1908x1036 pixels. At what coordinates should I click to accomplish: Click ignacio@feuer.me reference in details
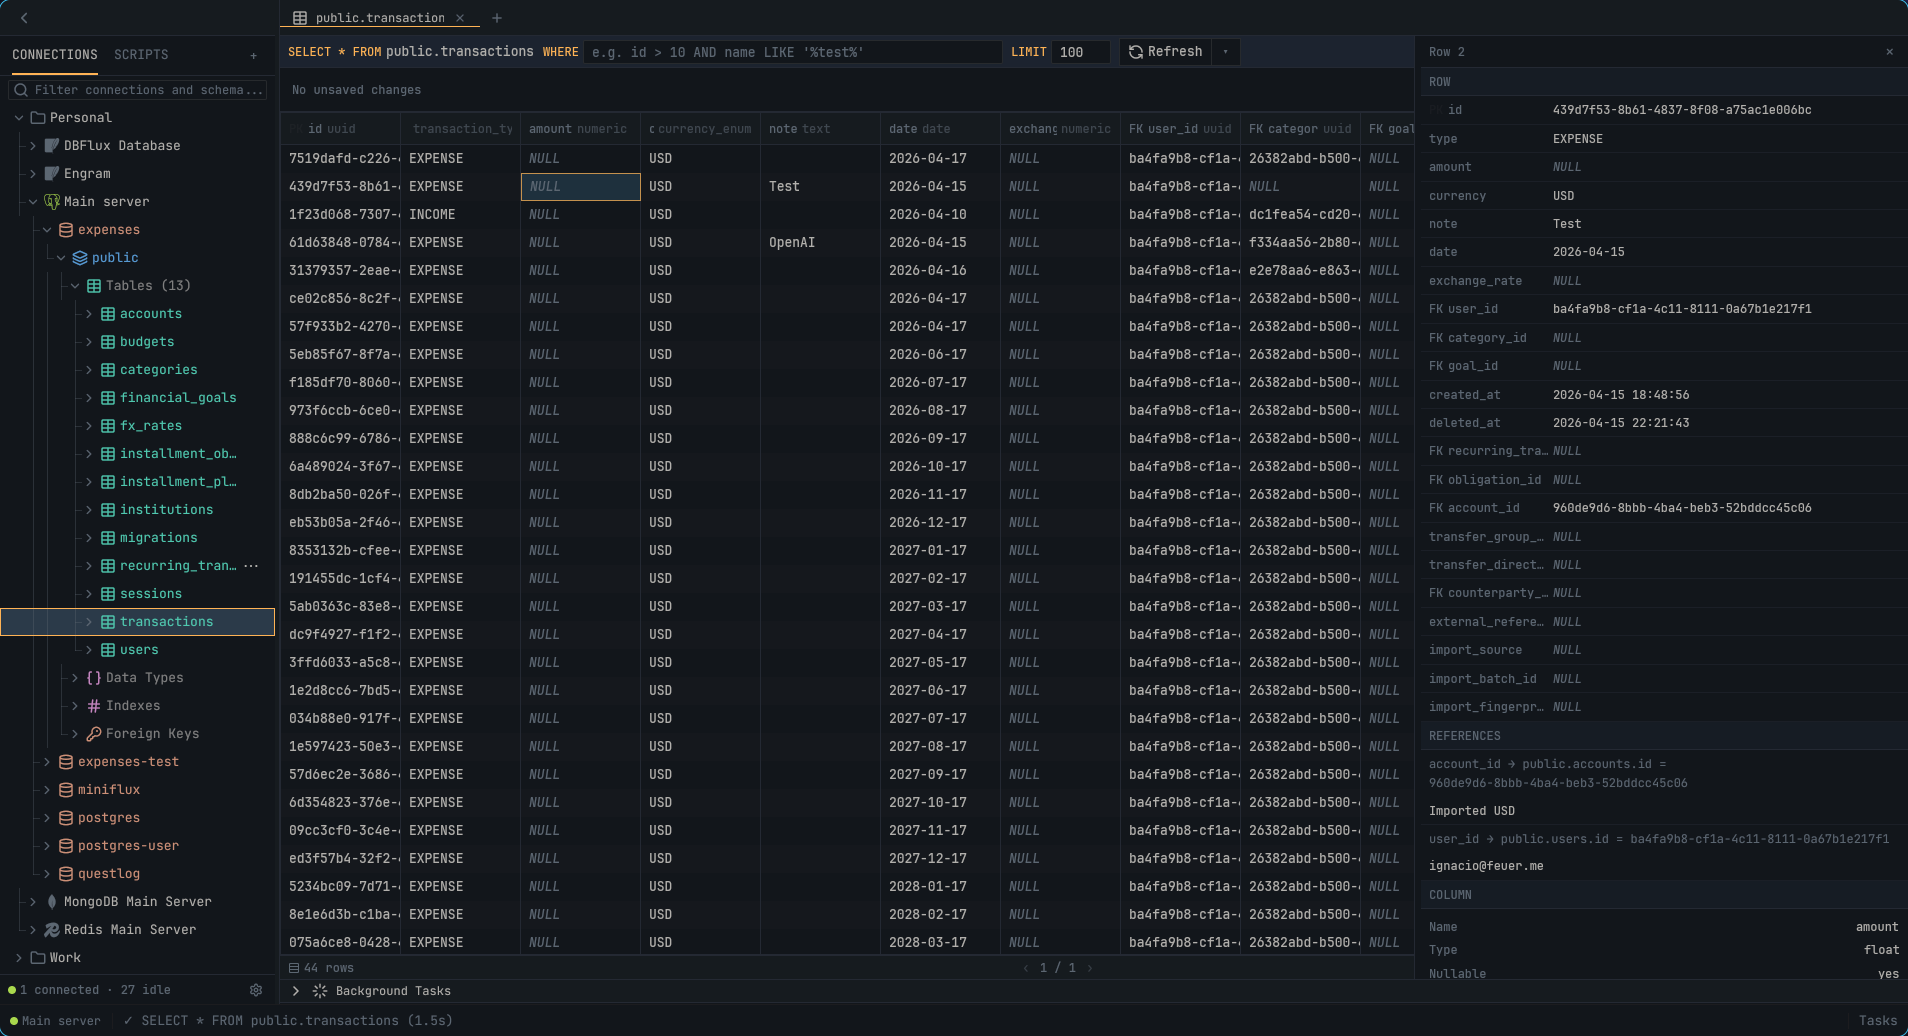click(x=1486, y=866)
